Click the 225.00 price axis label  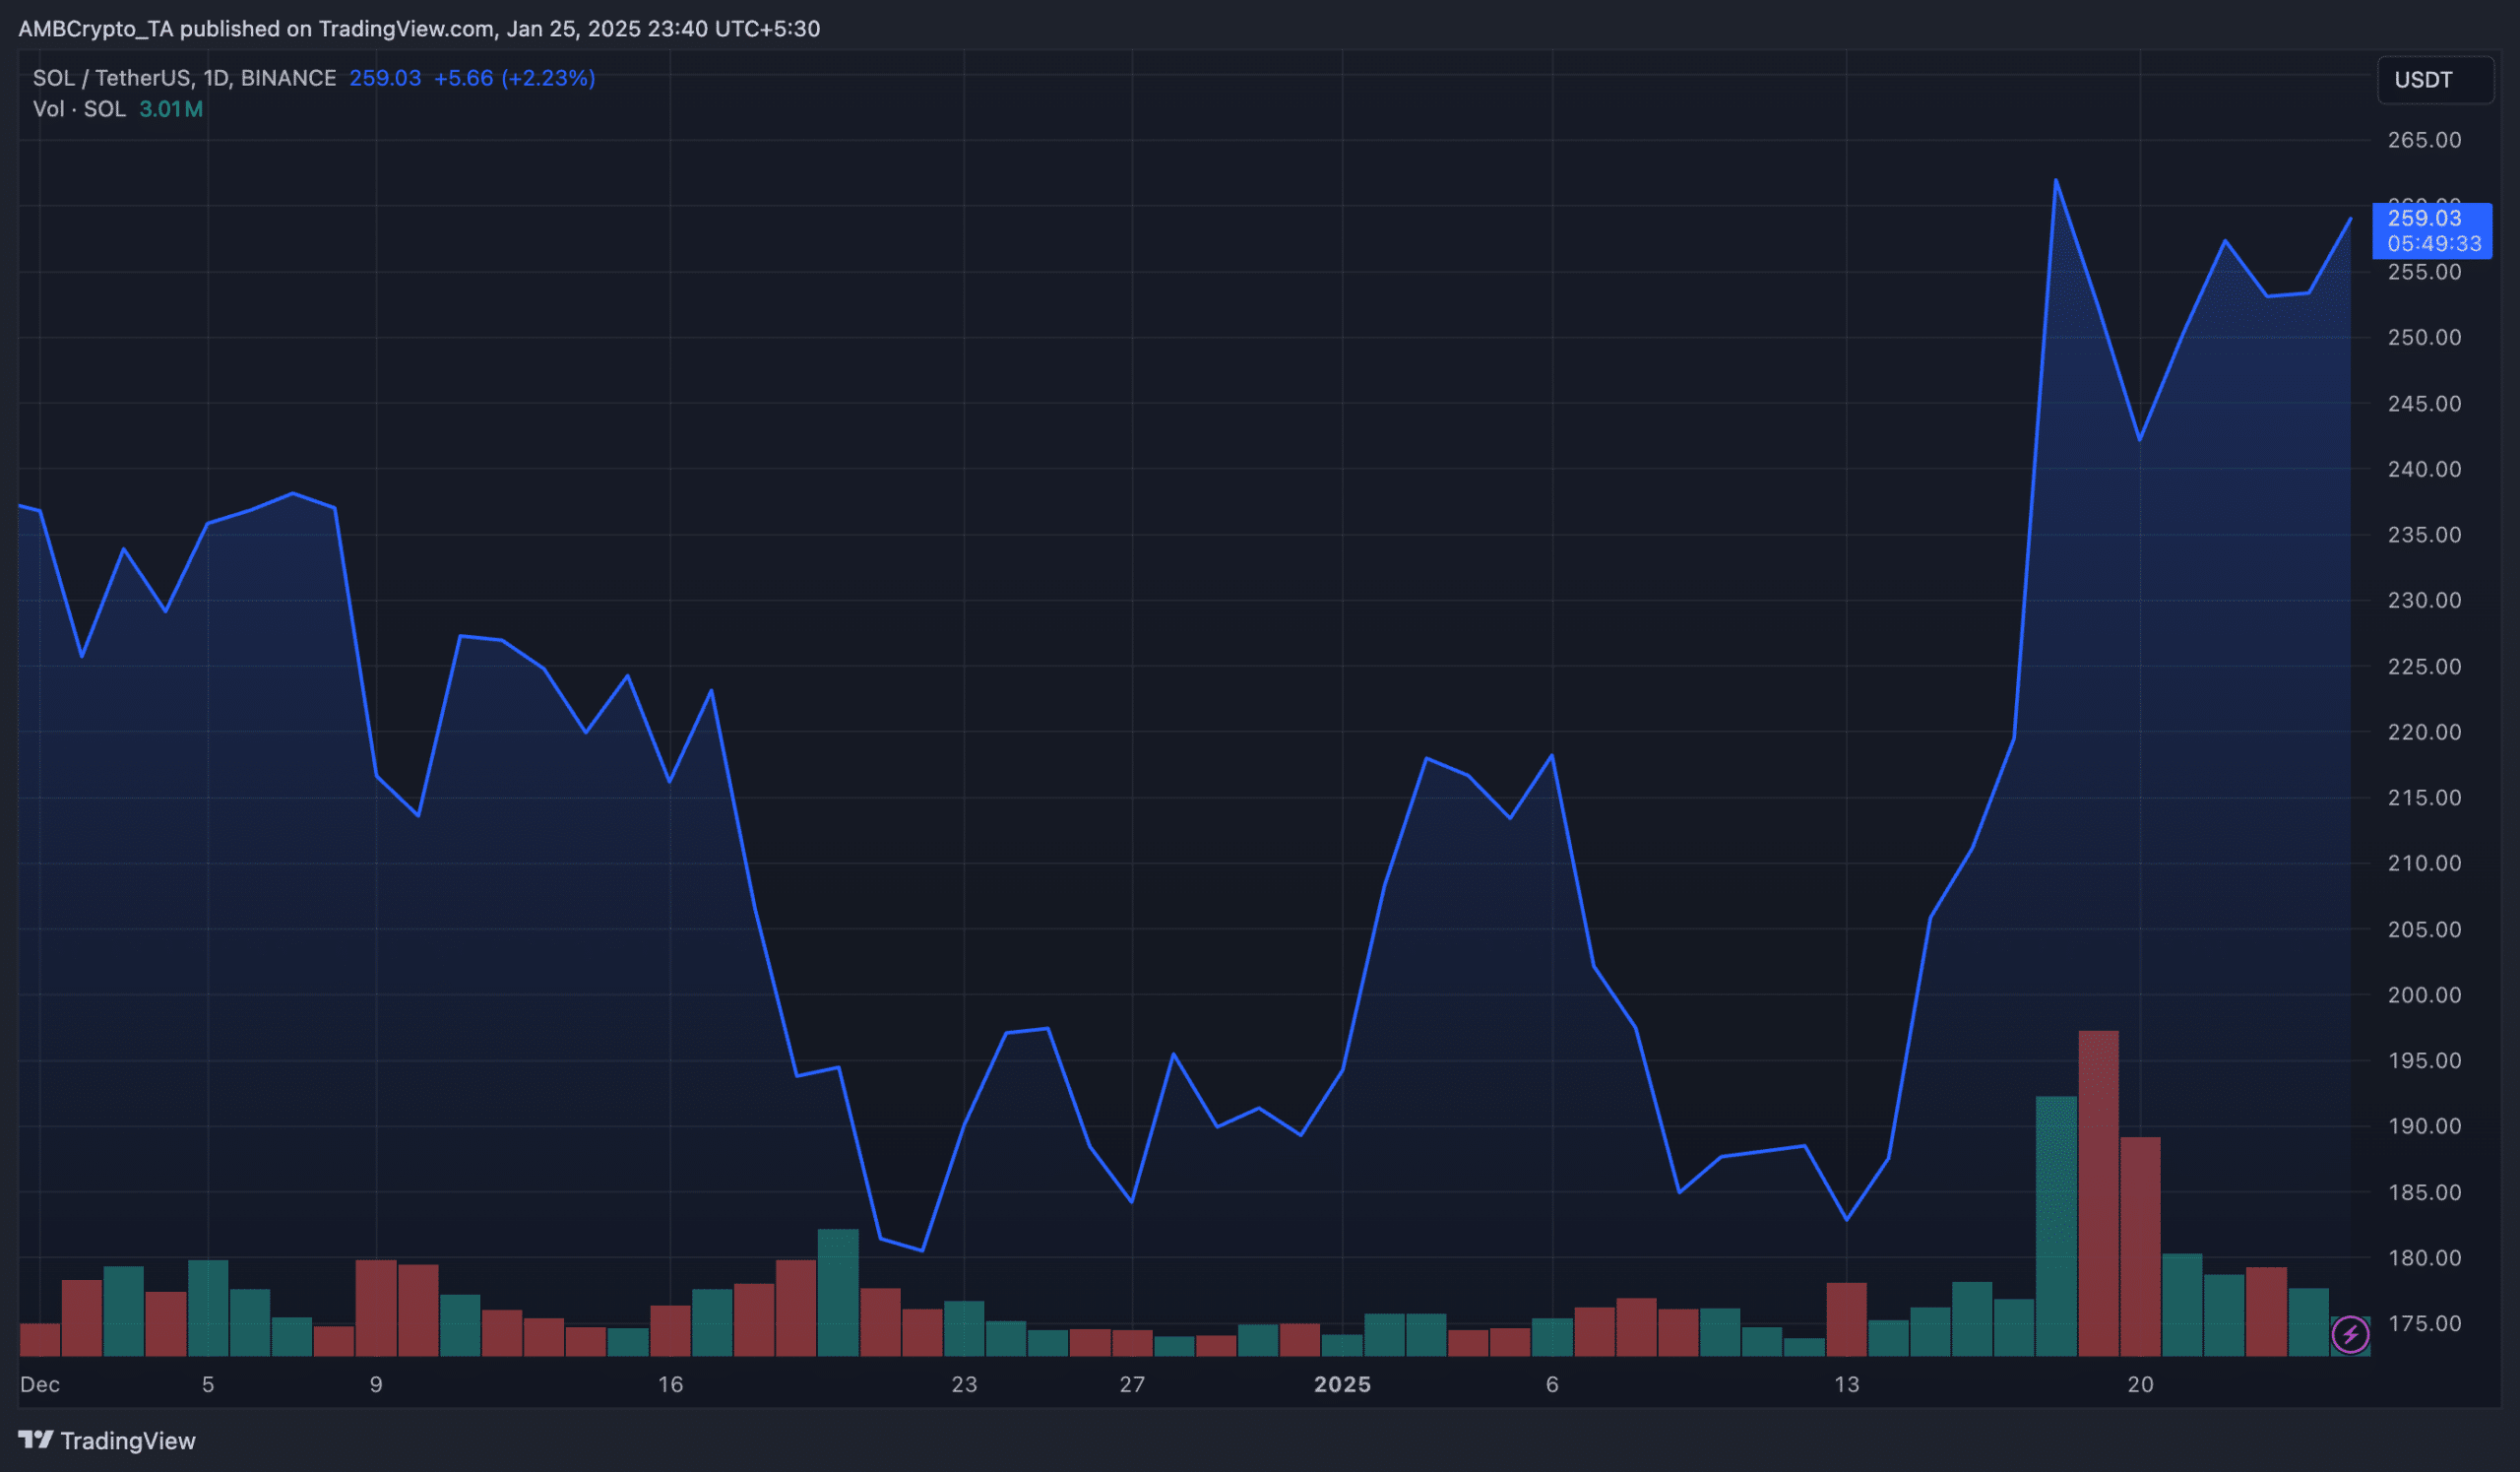[x=2424, y=666]
